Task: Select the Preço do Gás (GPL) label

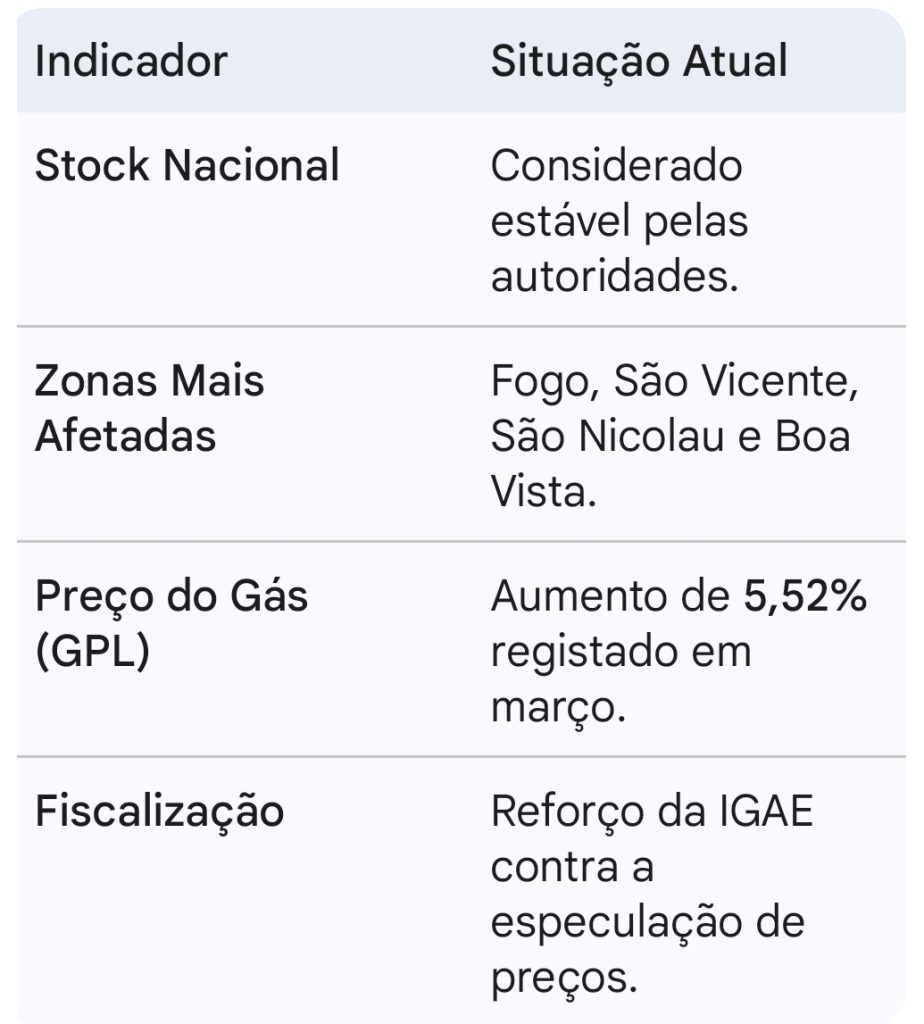Action: (171, 625)
